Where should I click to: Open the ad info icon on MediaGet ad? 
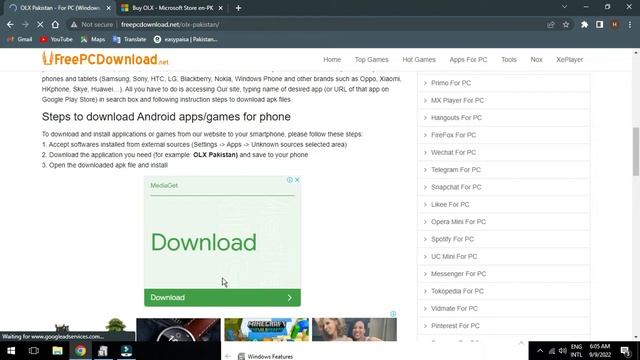click(x=289, y=180)
